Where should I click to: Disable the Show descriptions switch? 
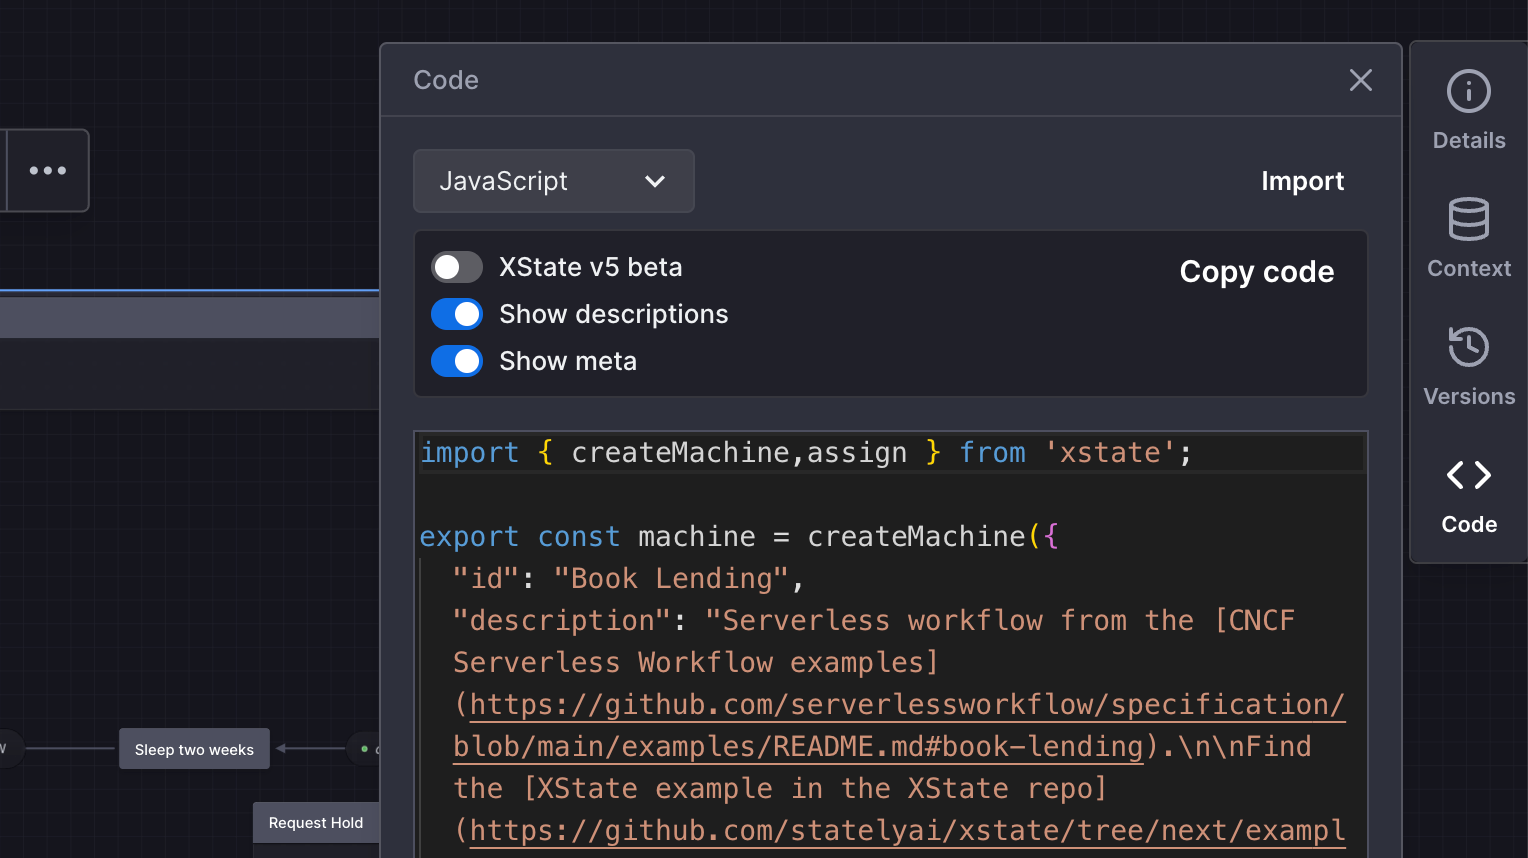click(456, 314)
